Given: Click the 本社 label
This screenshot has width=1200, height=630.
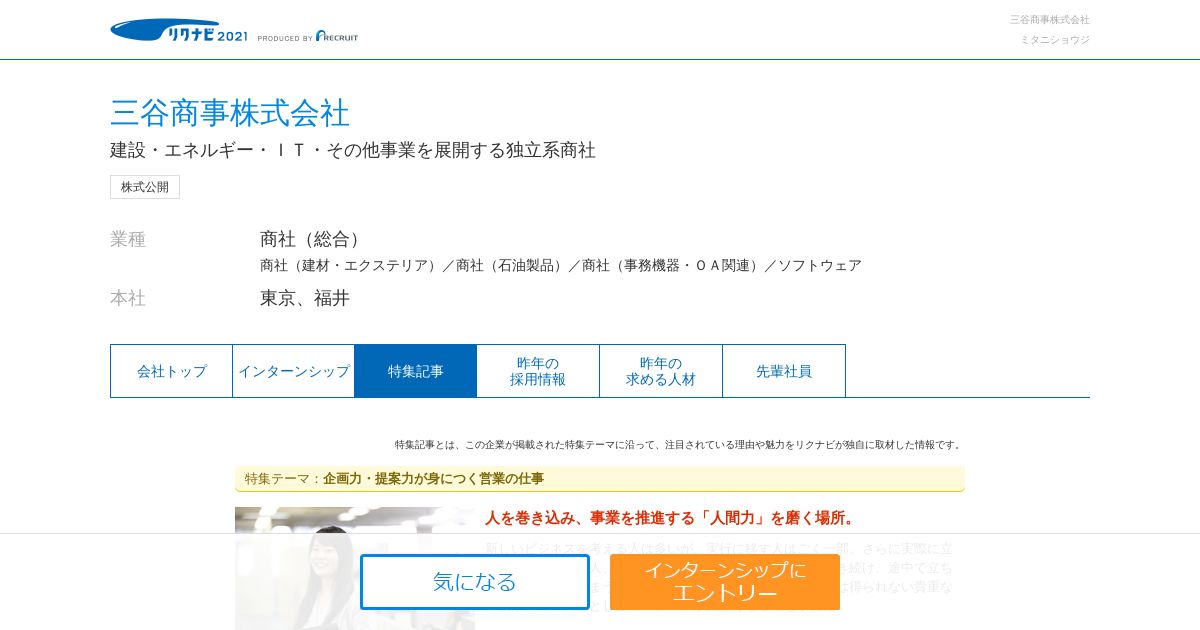Looking at the screenshot, I should pyautogui.click(x=128, y=298).
